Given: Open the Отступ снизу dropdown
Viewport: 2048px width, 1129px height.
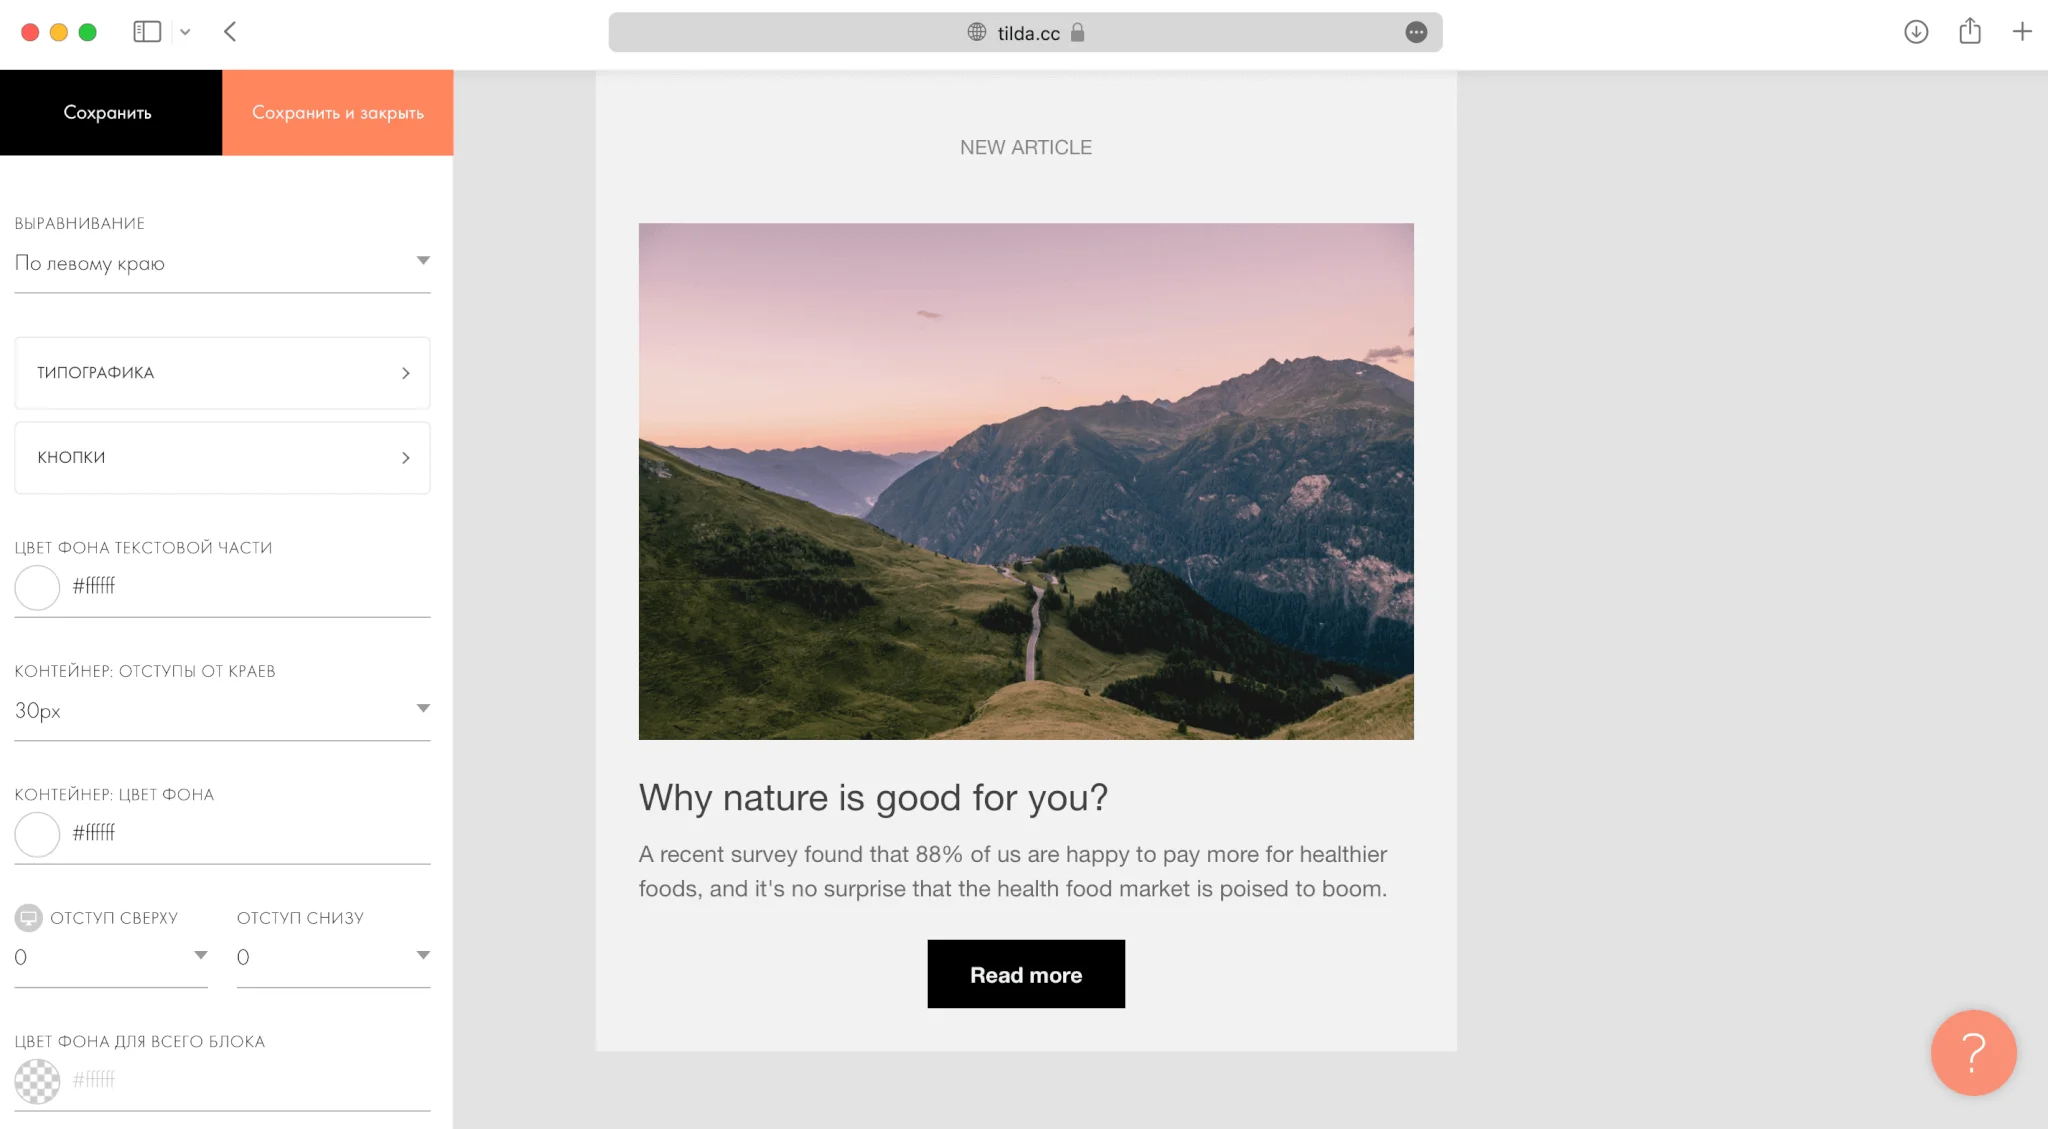Looking at the screenshot, I should (x=333, y=957).
